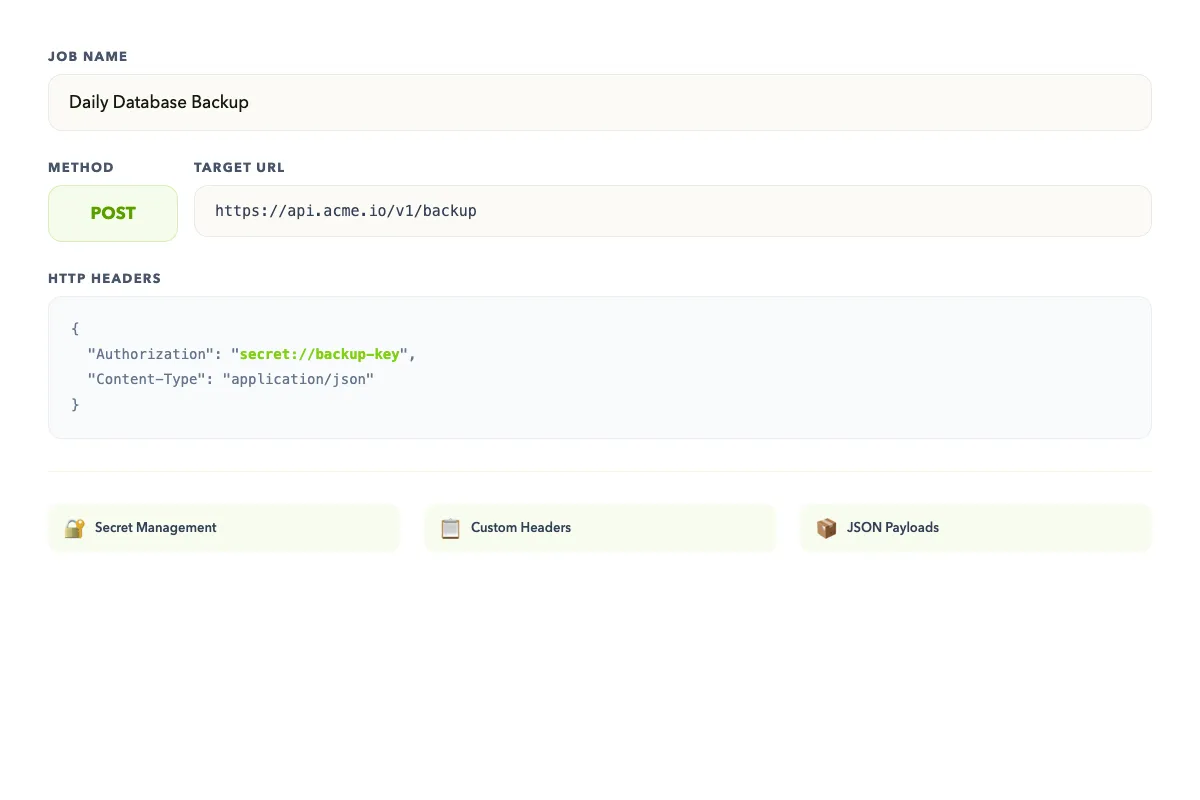Click the "Authorization" key in headers JSON
The width and height of the screenshot is (1200, 800).
tap(147, 354)
